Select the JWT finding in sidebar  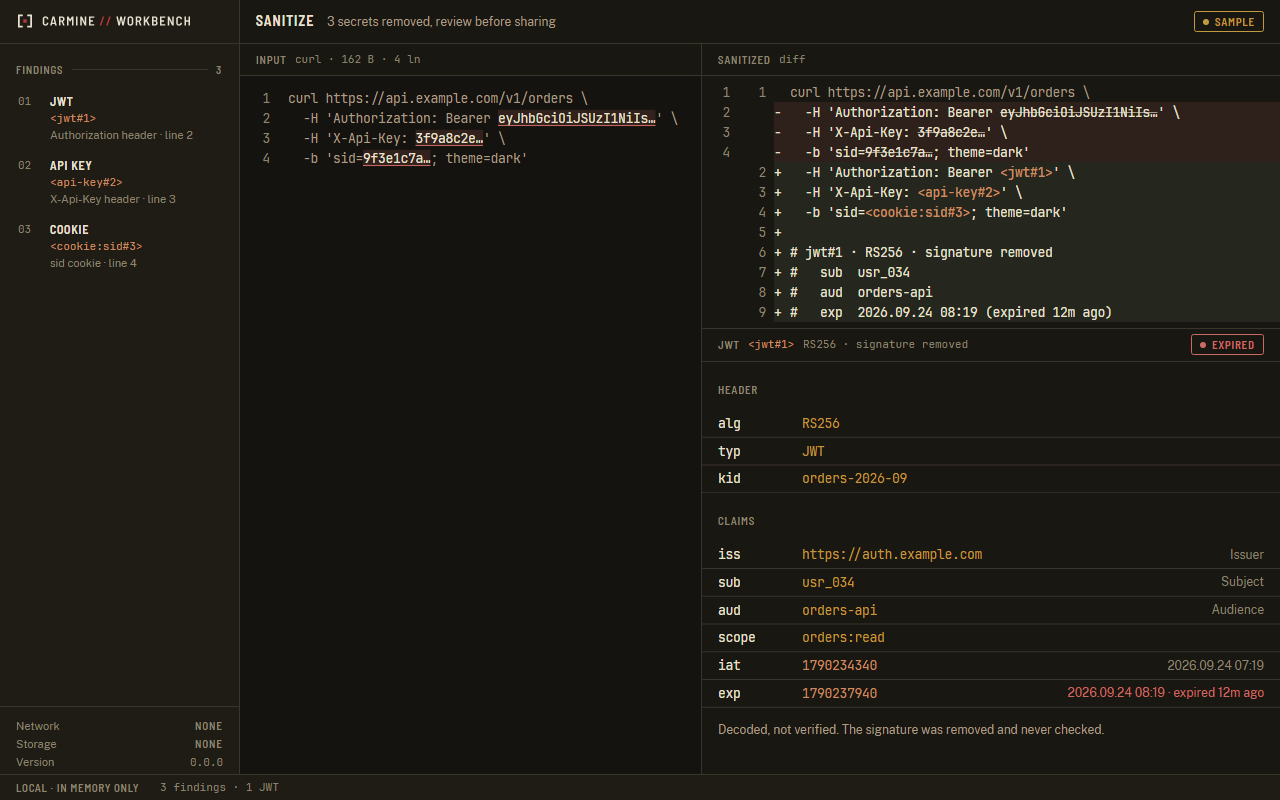point(120,118)
